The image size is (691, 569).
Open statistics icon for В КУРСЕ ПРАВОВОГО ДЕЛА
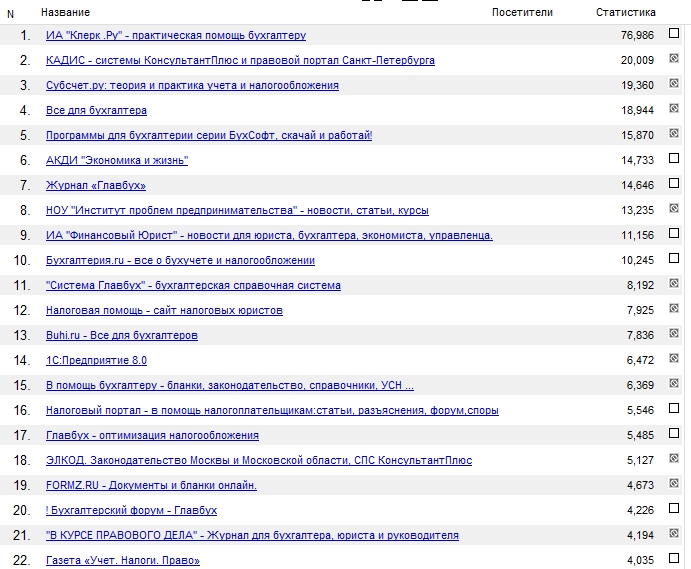click(674, 533)
